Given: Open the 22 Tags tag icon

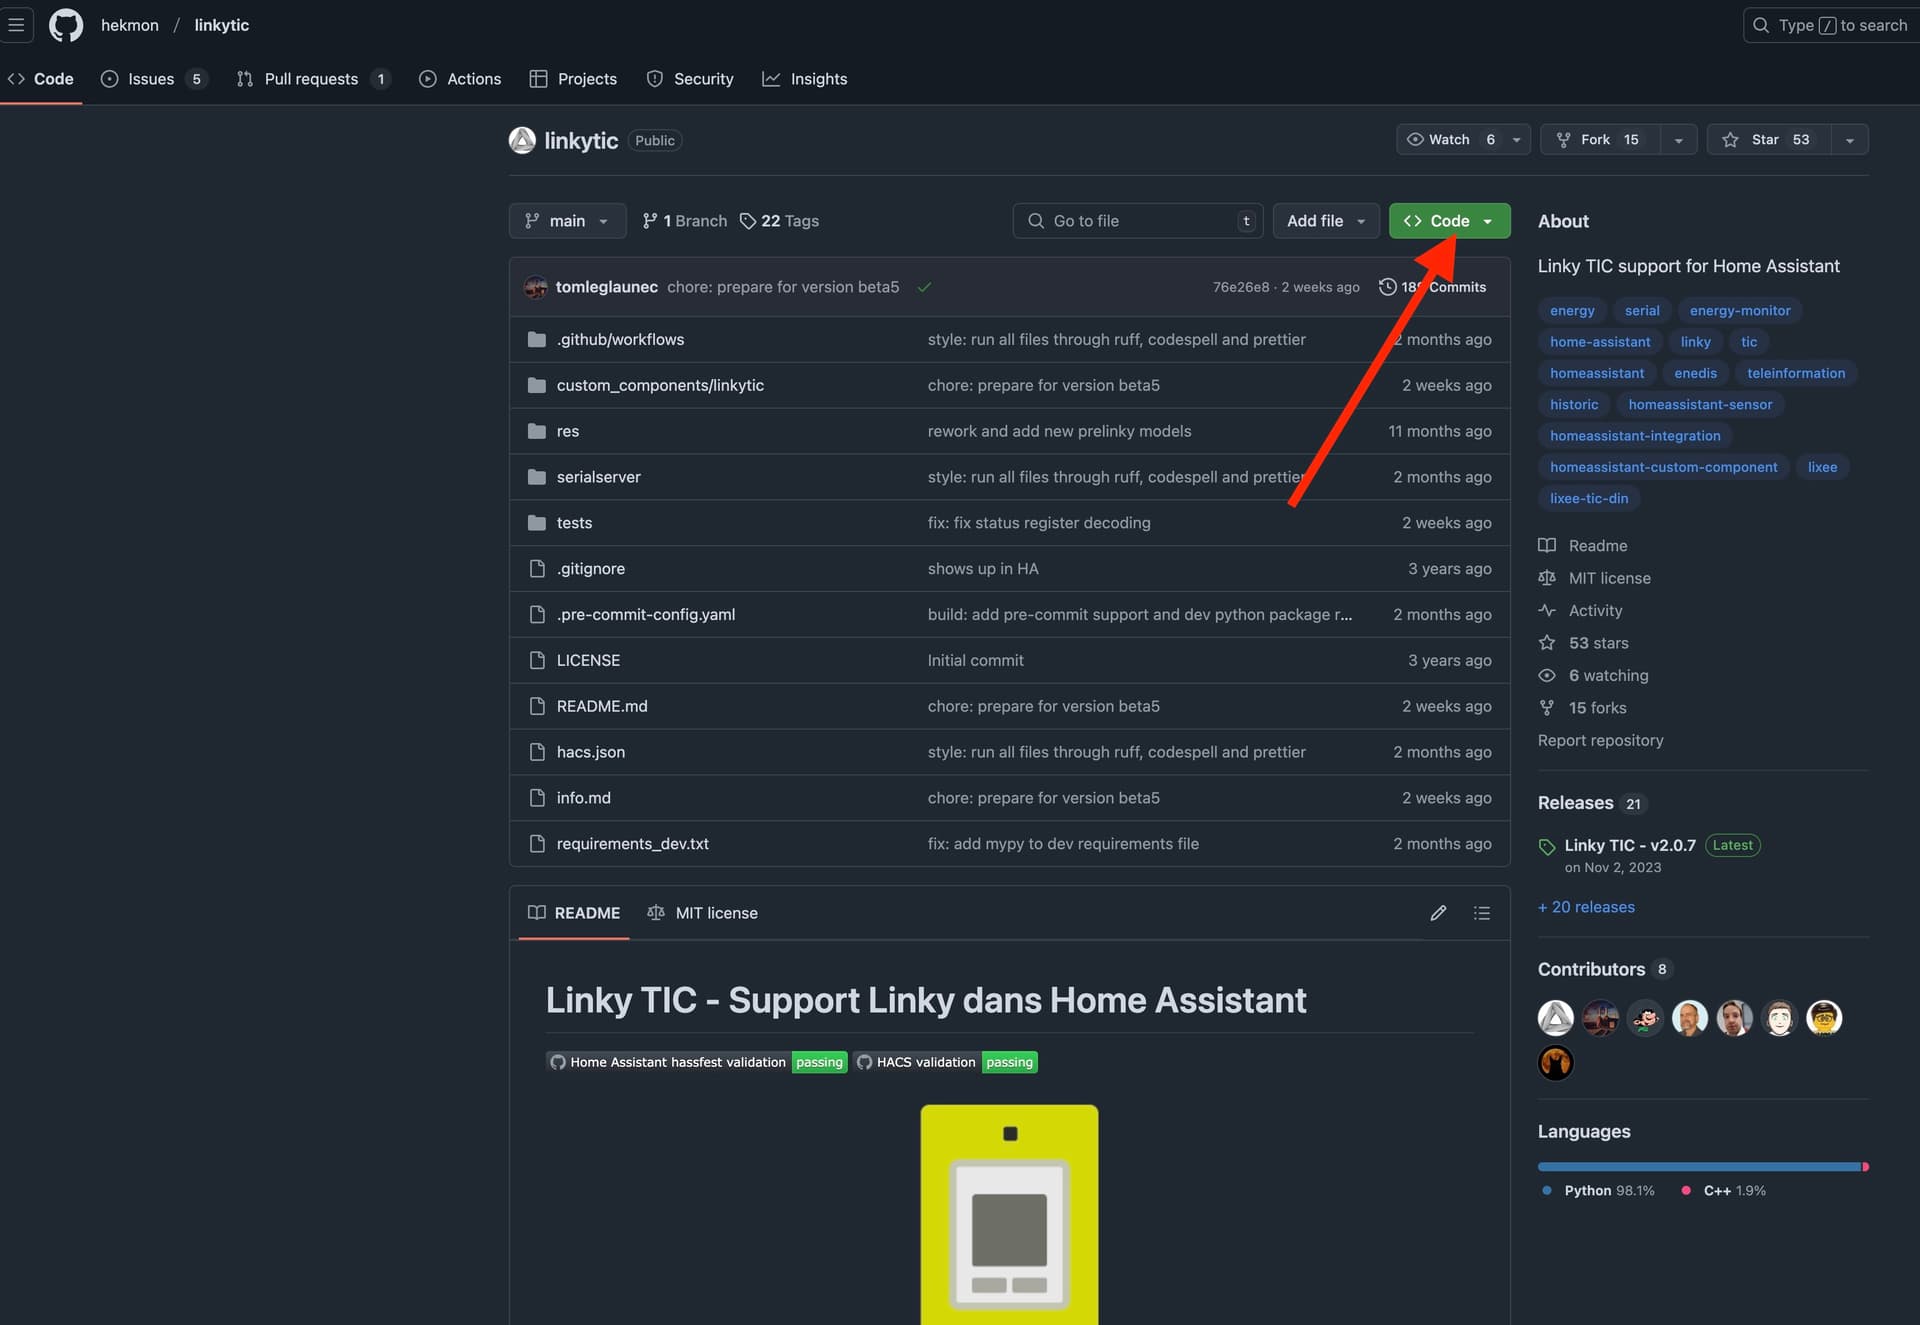Looking at the screenshot, I should [748, 221].
